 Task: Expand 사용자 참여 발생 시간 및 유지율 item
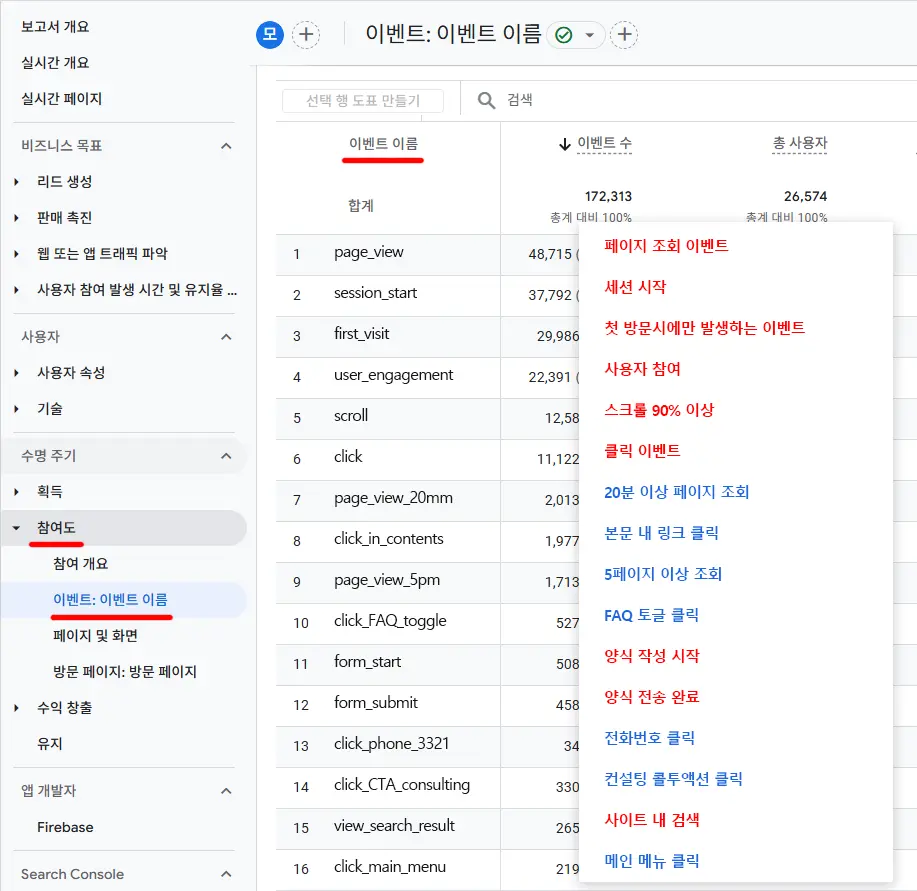pos(16,290)
